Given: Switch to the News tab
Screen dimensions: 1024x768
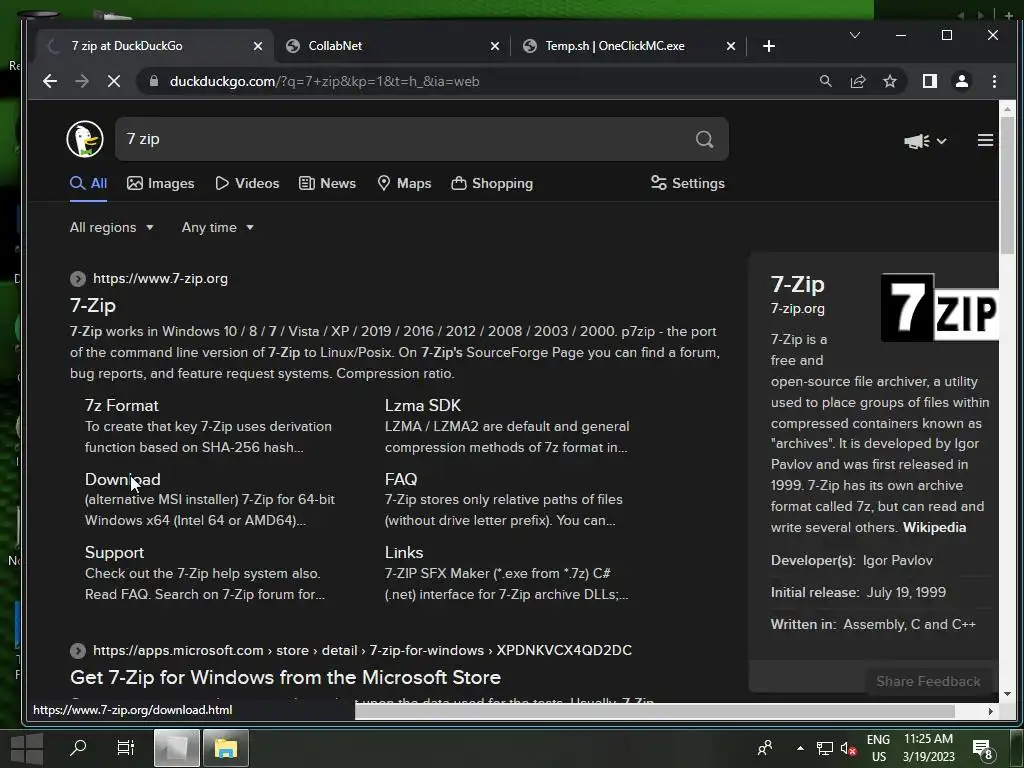Looking at the screenshot, I should pyautogui.click(x=327, y=184).
